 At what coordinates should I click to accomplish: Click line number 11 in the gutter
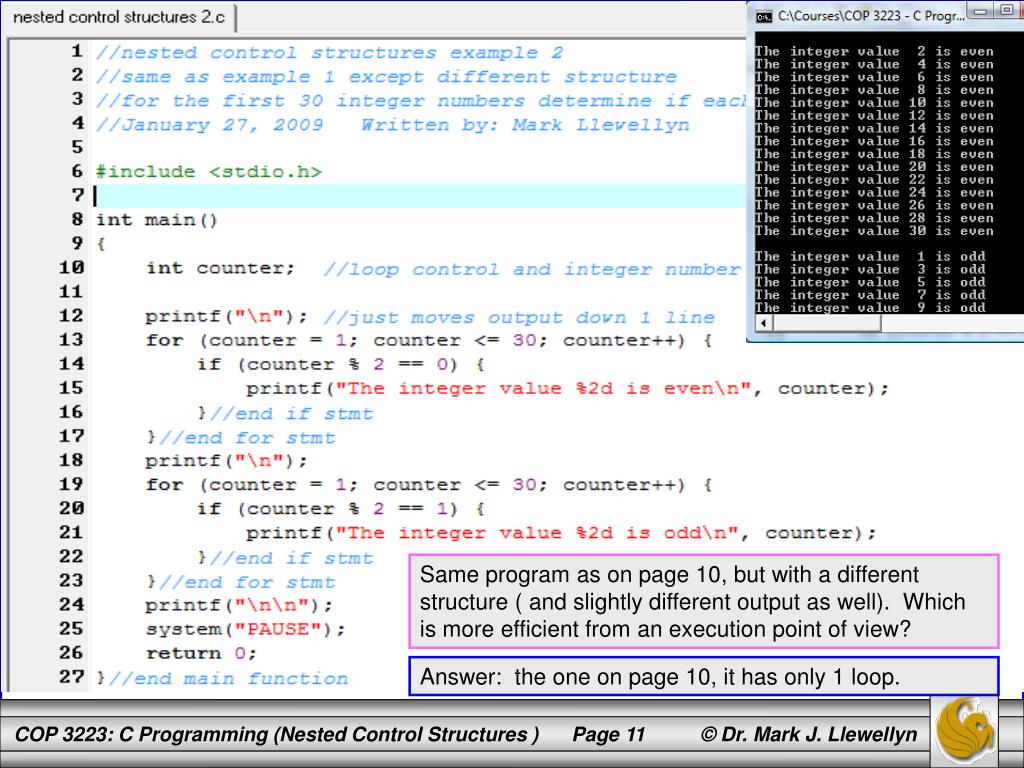coord(72,291)
